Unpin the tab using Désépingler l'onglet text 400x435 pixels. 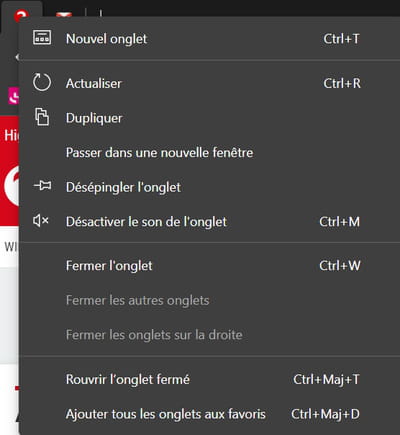point(123,187)
